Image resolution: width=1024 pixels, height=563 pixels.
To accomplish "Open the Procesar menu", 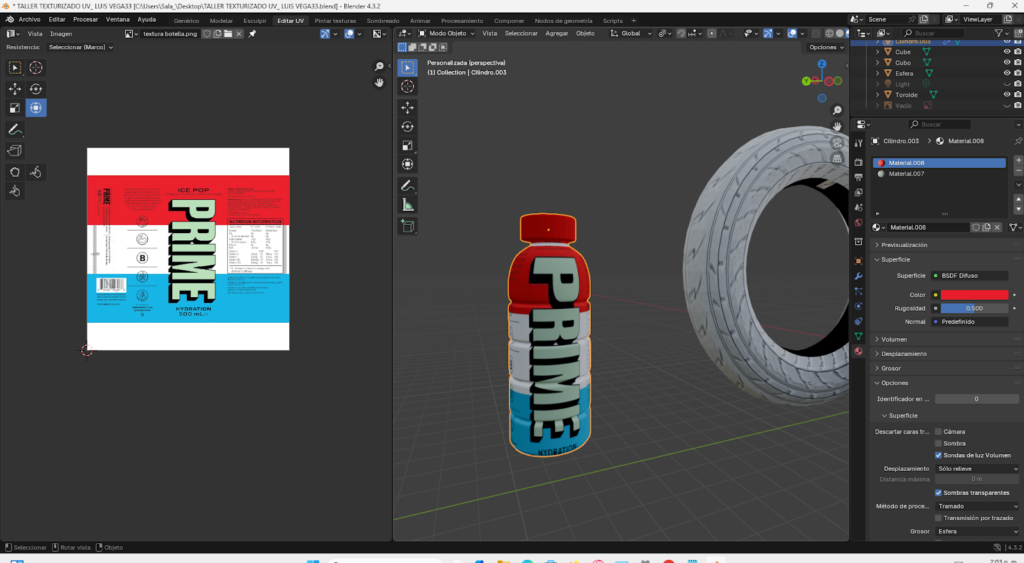I will click(86, 20).
